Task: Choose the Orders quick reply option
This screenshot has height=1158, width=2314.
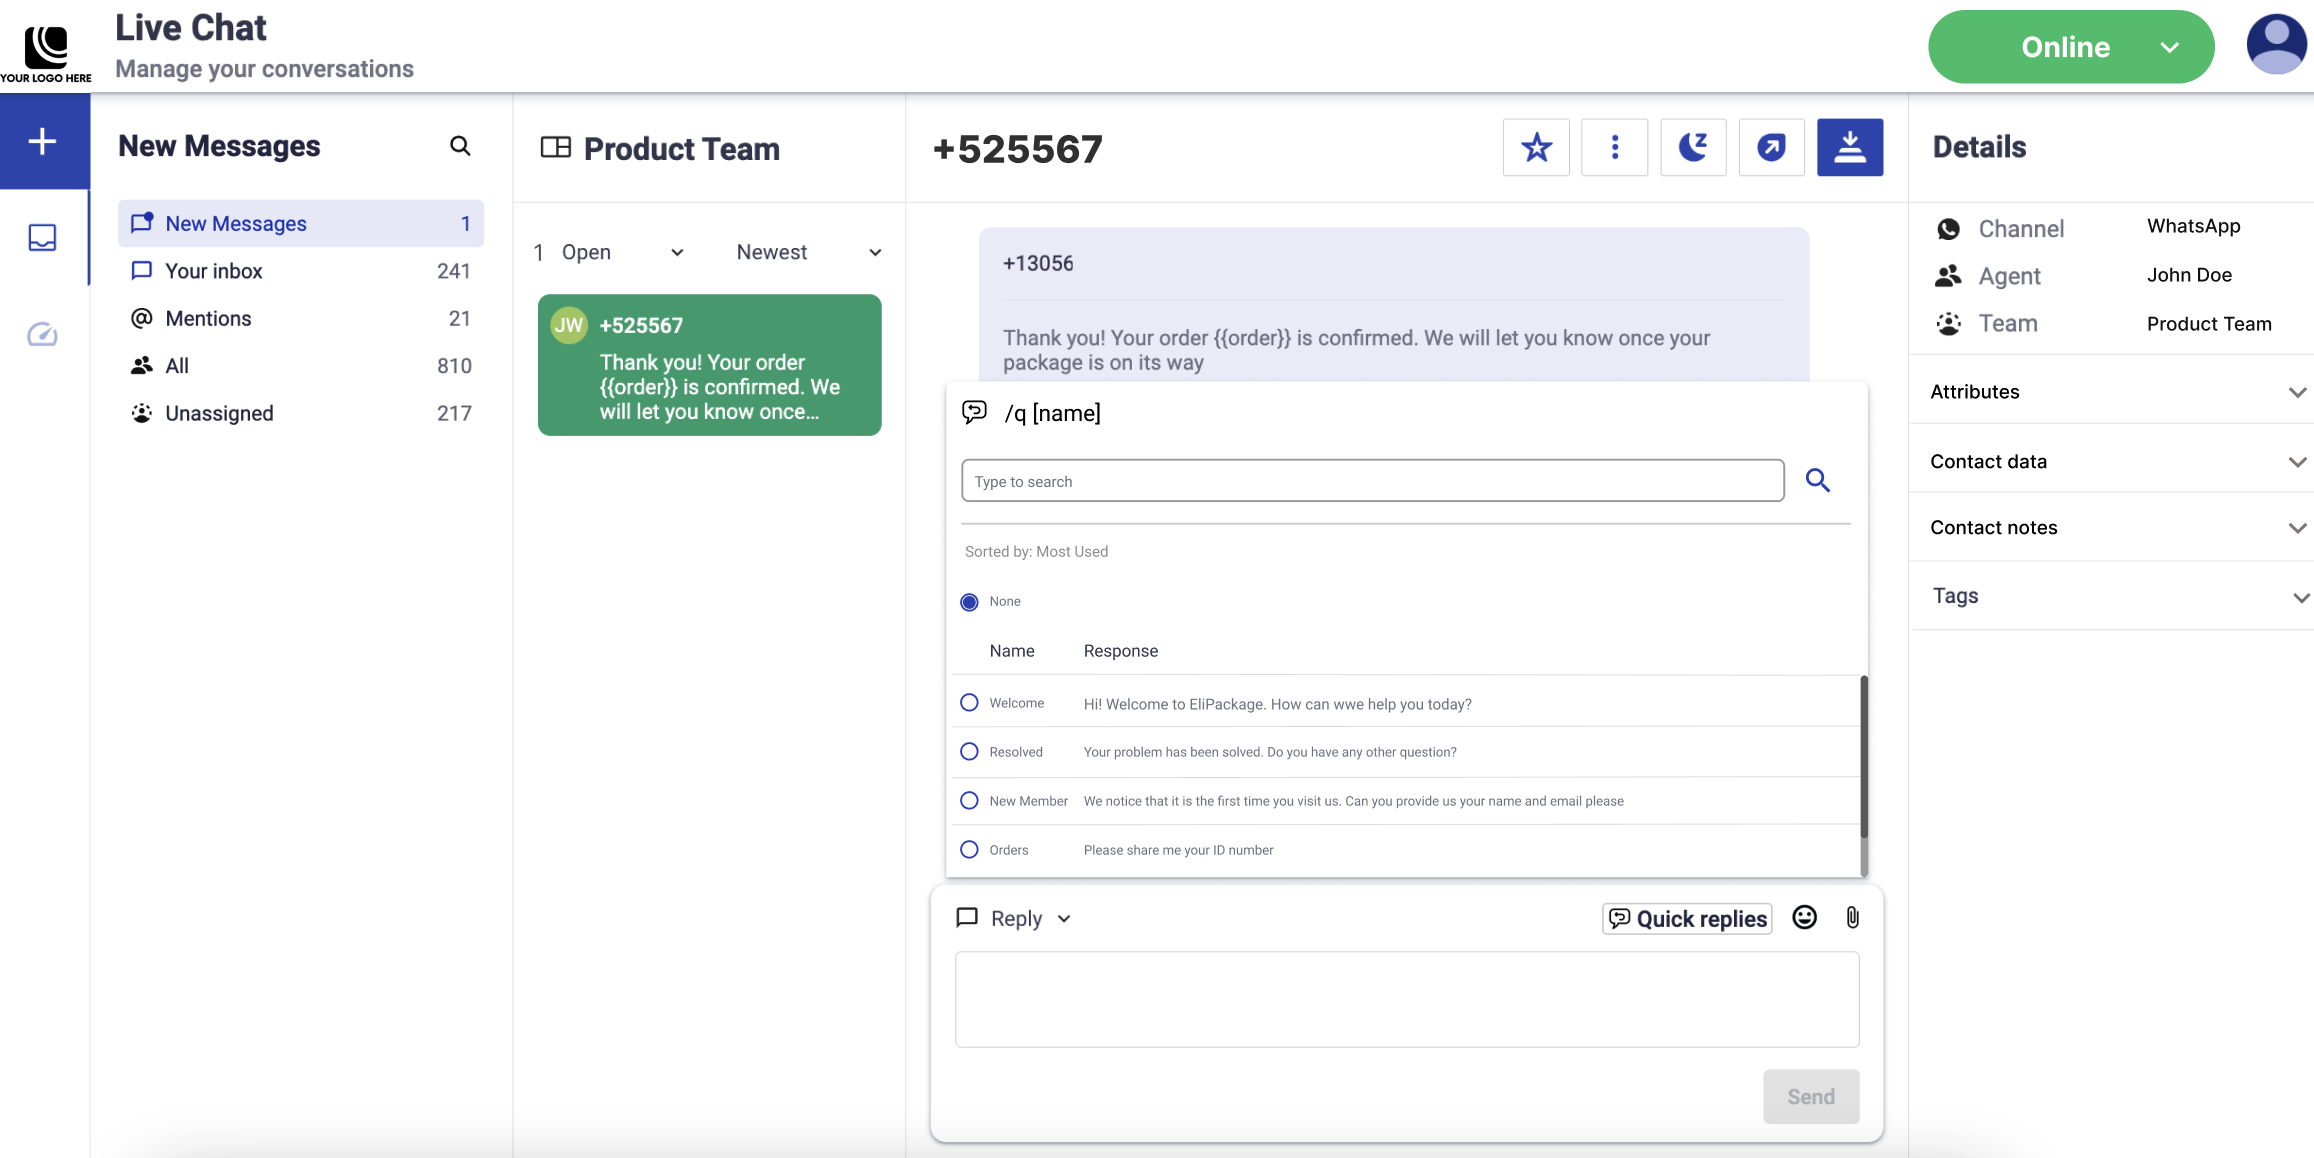Action: coord(969,849)
